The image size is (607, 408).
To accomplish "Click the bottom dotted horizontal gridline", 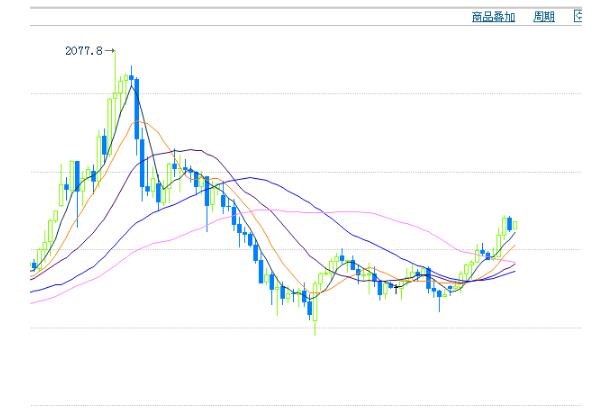I will [300, 405].
